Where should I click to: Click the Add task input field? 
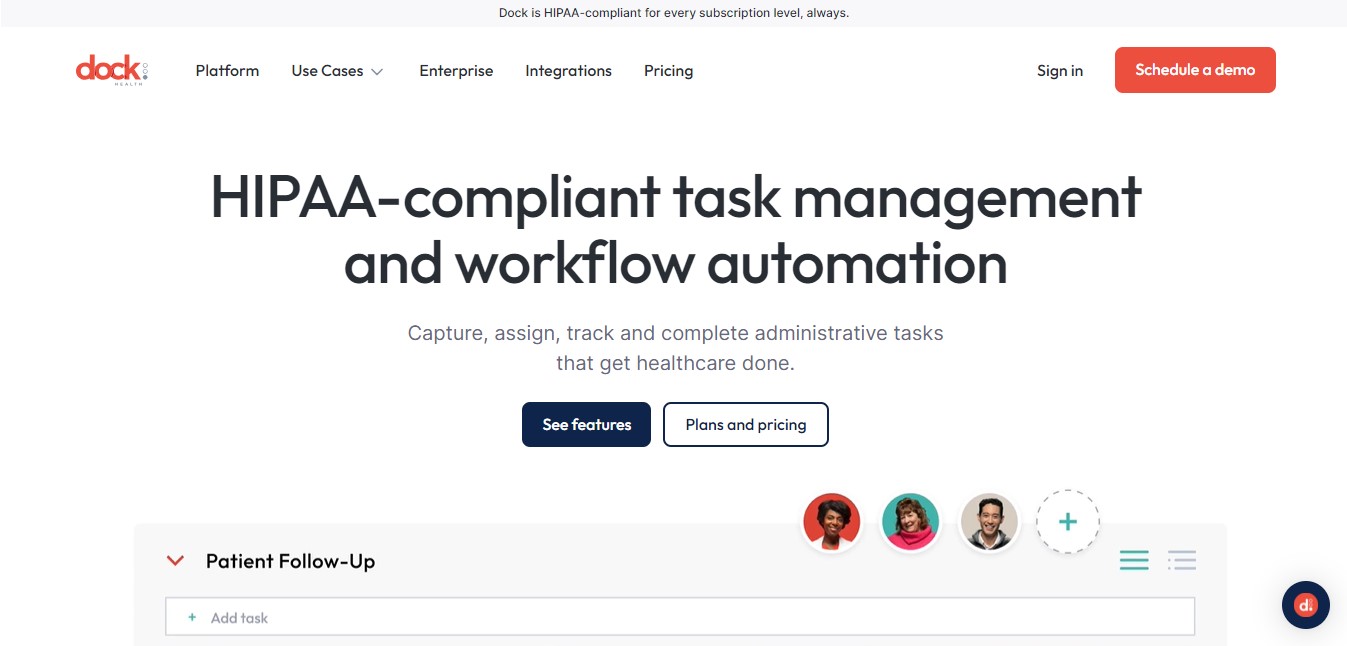680,618
